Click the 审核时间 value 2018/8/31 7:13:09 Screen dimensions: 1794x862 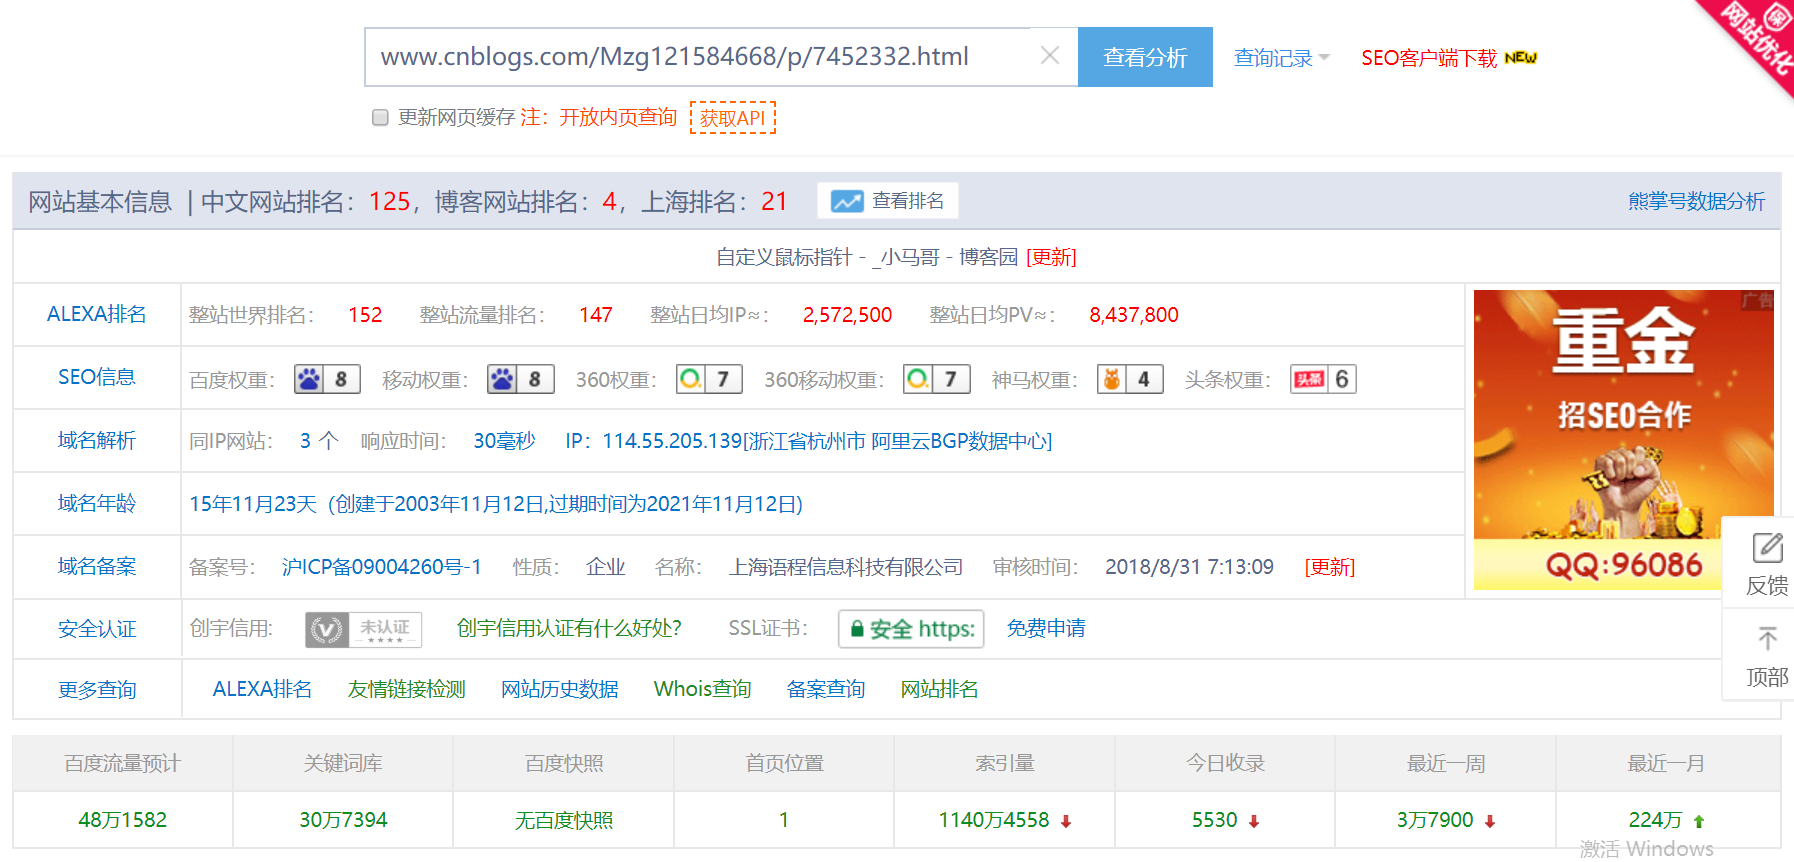tap(1189, 567)
